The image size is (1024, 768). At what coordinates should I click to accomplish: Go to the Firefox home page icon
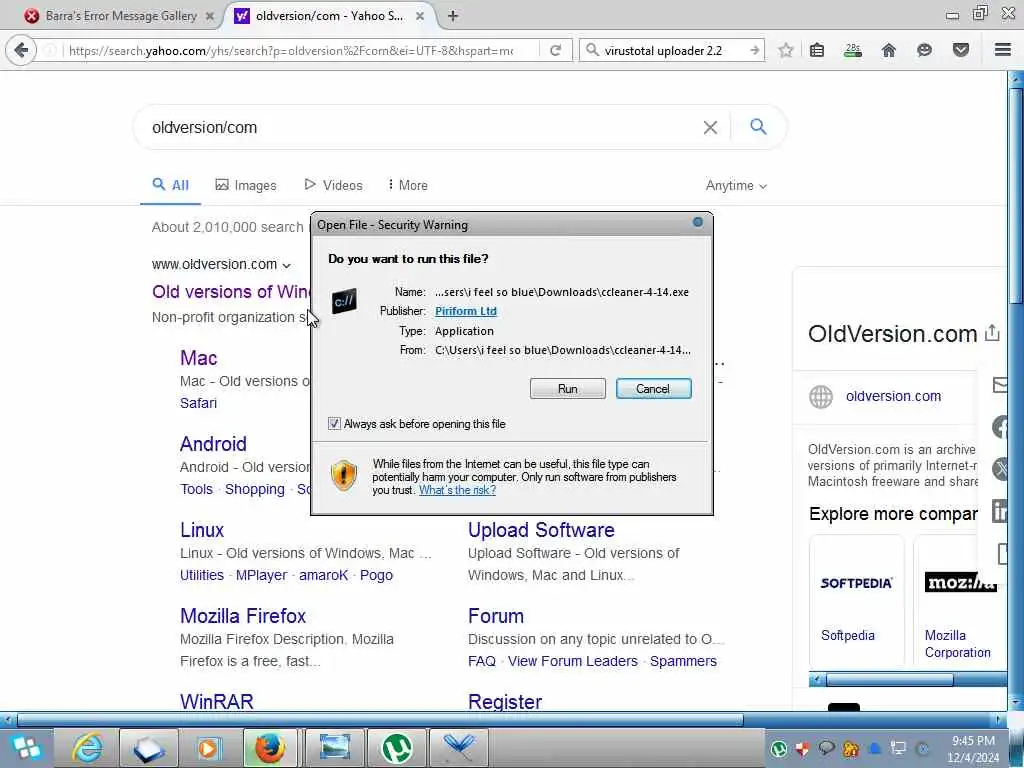[888, 50]
